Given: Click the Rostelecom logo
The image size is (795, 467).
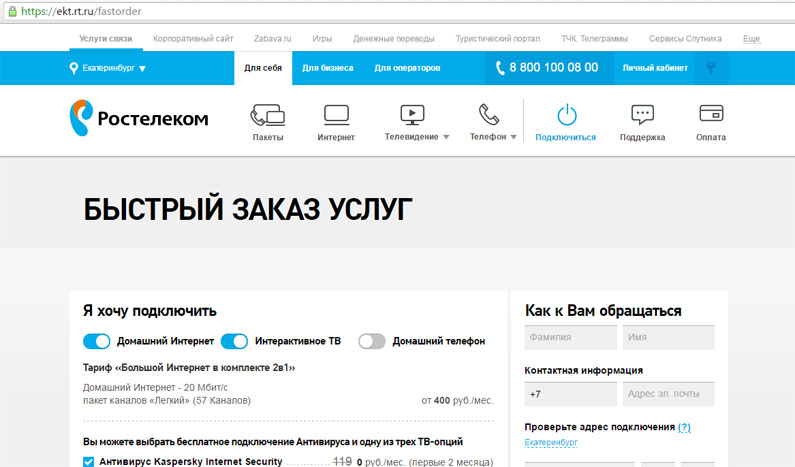Looking at the screenshot, I should tap(138, 119).
